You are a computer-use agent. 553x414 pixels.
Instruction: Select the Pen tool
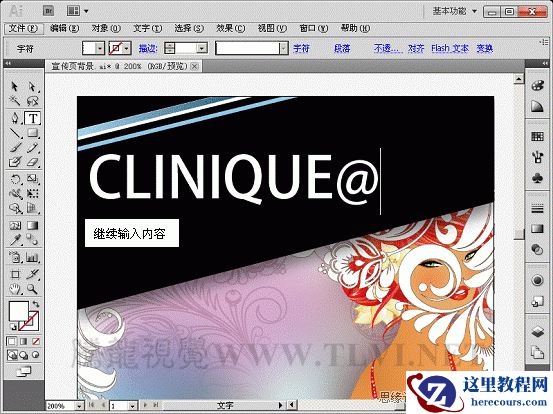tap(14, 118)
